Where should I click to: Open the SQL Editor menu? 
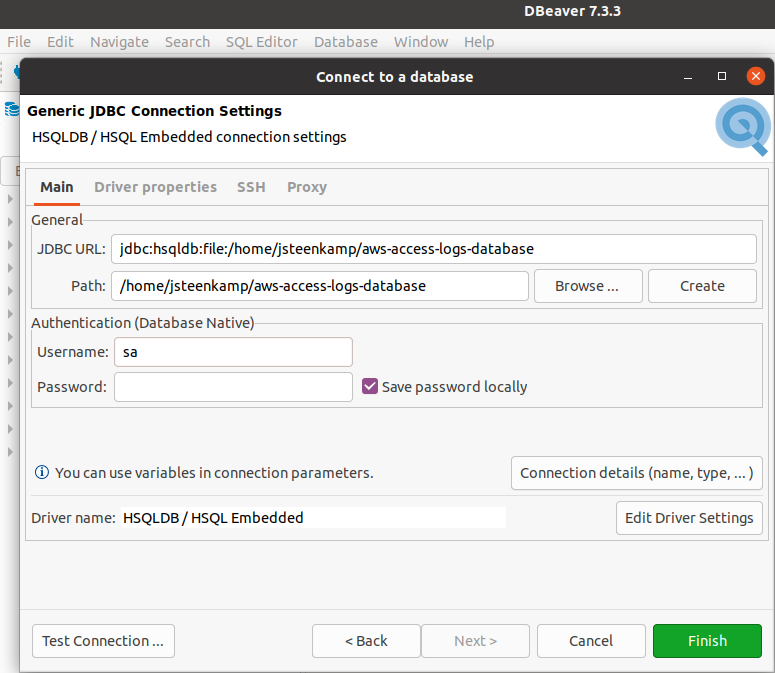coord(261,42)
